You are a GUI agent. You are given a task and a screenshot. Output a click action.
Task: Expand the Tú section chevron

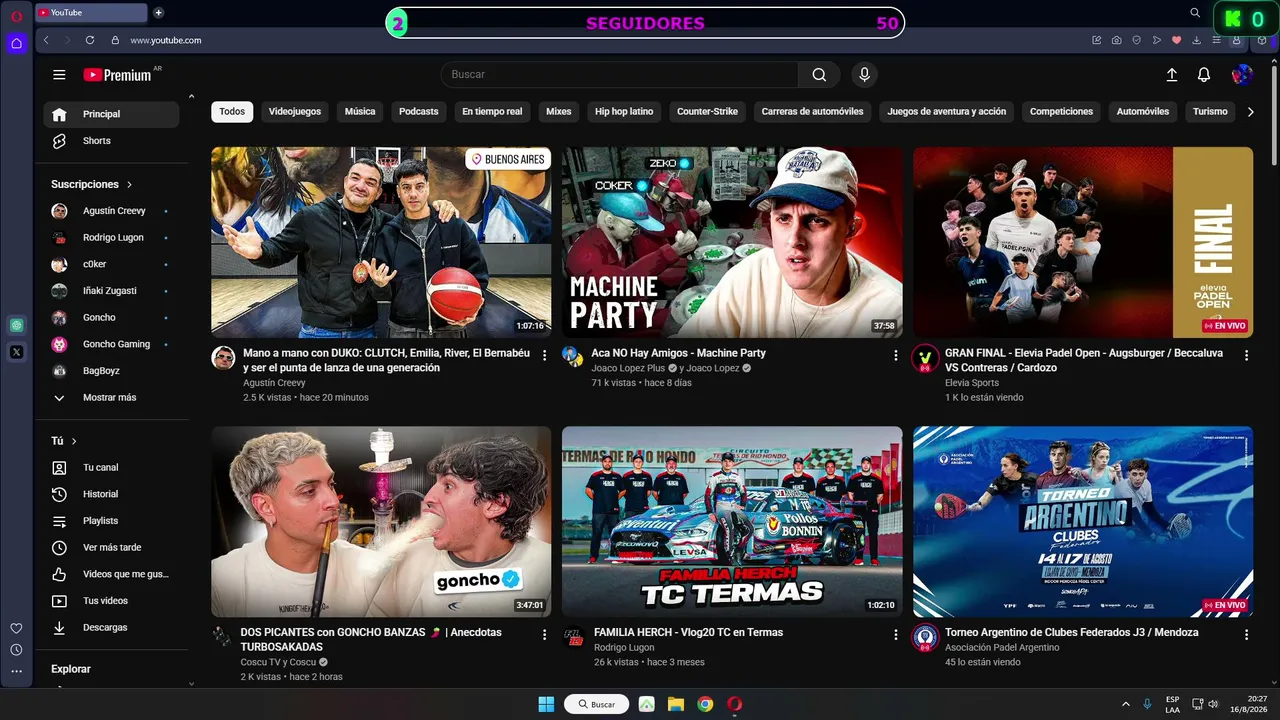74,441
